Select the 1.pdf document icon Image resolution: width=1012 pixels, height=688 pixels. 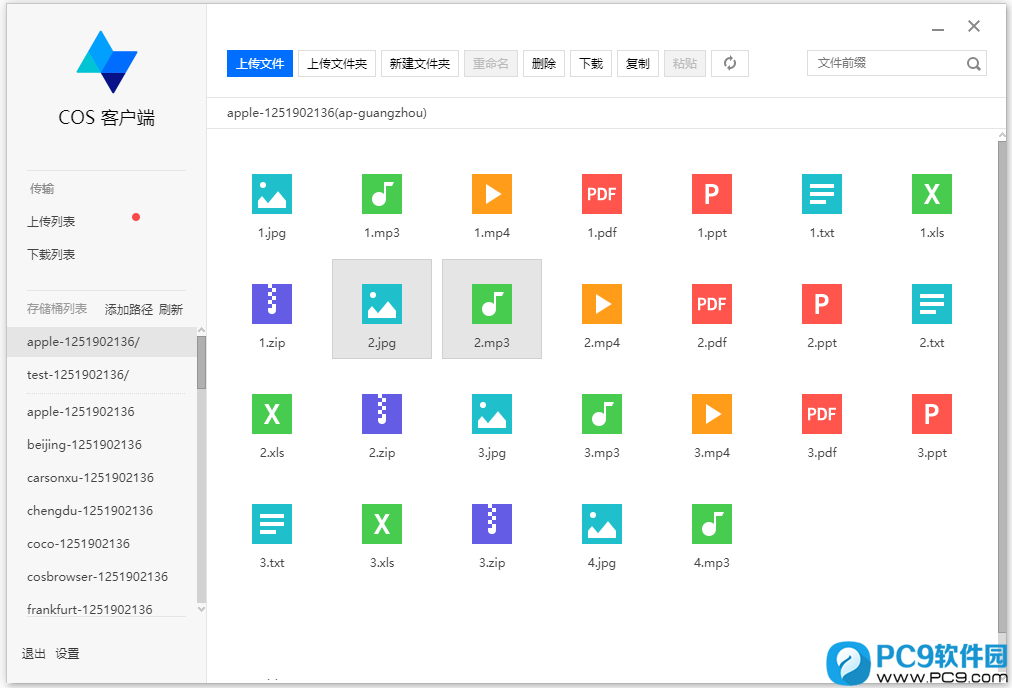[x=602, y=194]
